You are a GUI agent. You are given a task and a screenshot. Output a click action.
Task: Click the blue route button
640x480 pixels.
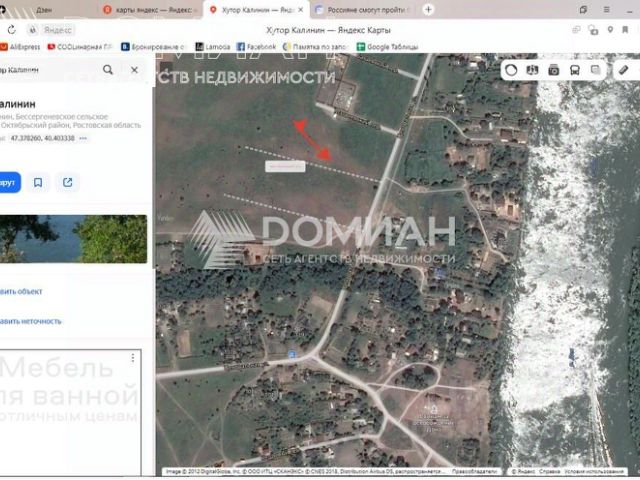8,182
